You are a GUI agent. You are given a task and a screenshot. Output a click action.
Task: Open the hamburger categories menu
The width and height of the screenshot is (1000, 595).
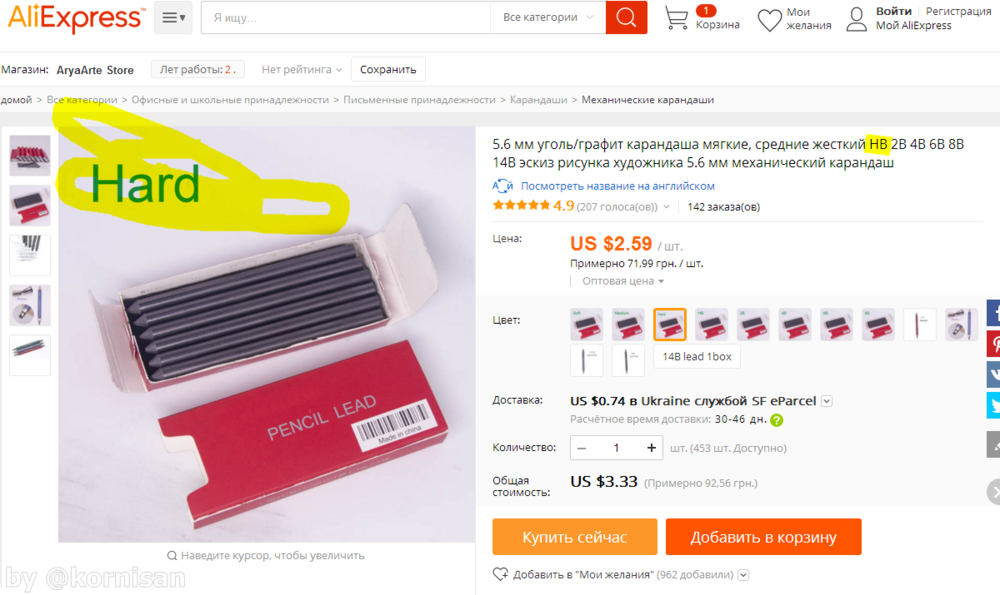173,18
